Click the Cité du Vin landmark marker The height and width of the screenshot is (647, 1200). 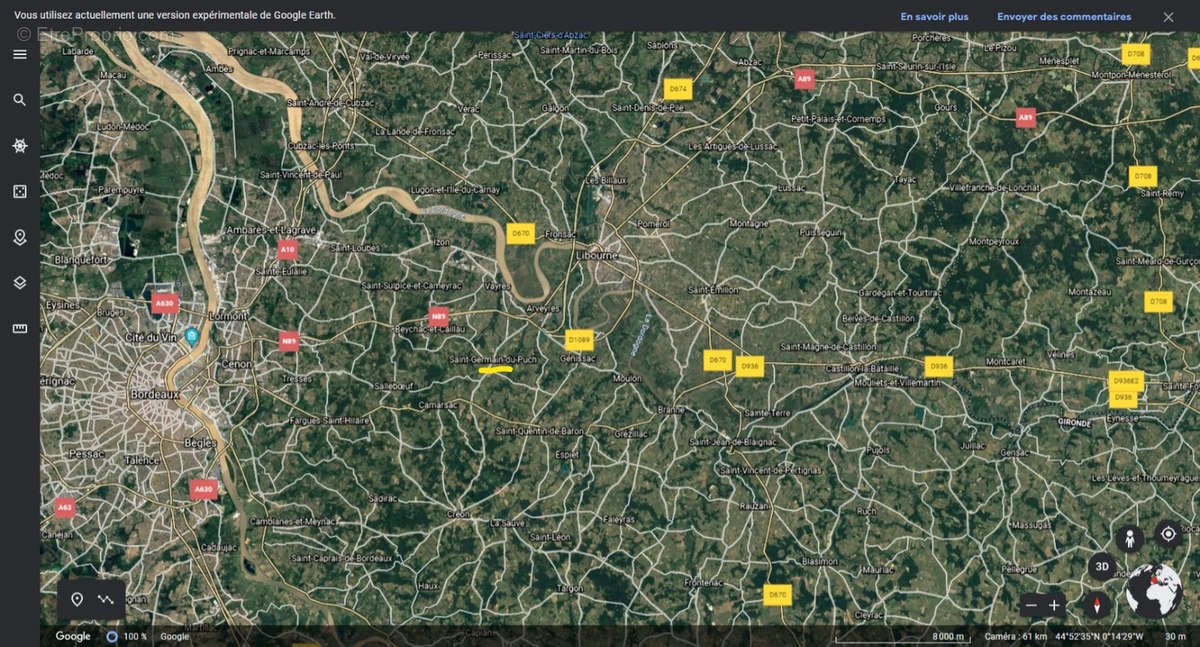click(191, 334)
